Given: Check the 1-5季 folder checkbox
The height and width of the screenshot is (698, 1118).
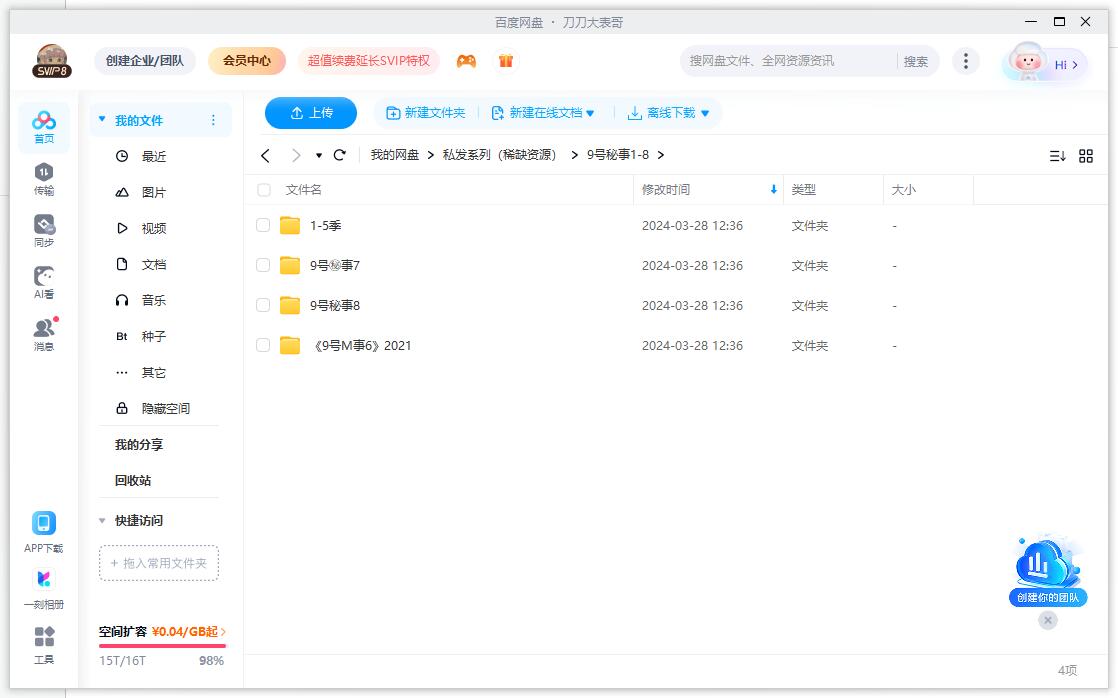Looking at the screenshot, I should [263, 225].
